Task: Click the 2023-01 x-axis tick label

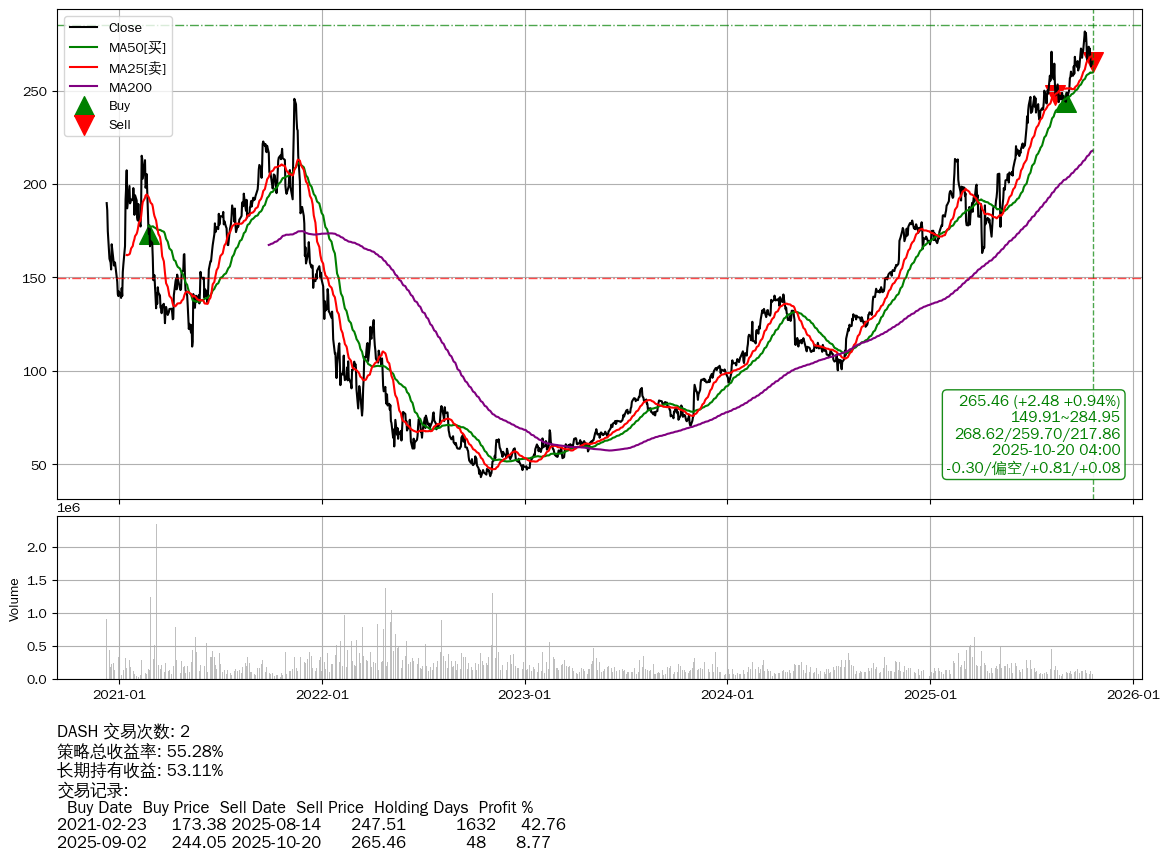Action: pos(525,694)
